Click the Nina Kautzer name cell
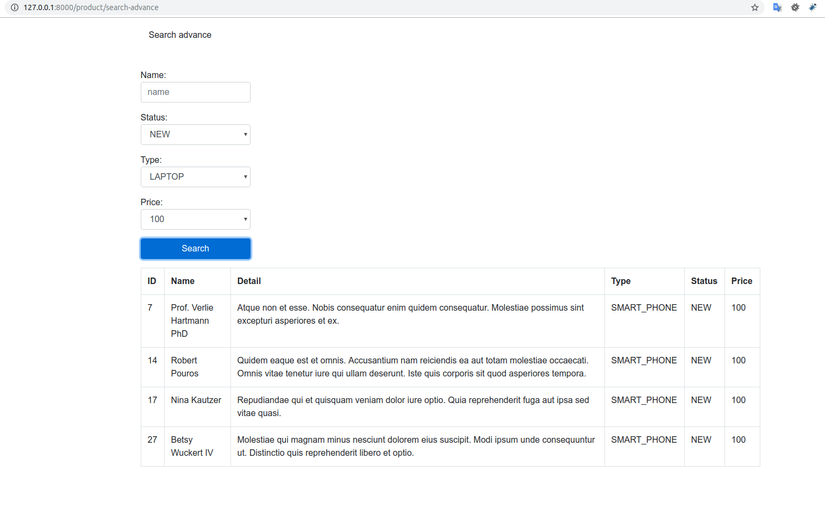The width and height of the screenshot is (825, 517). point(196,400)
